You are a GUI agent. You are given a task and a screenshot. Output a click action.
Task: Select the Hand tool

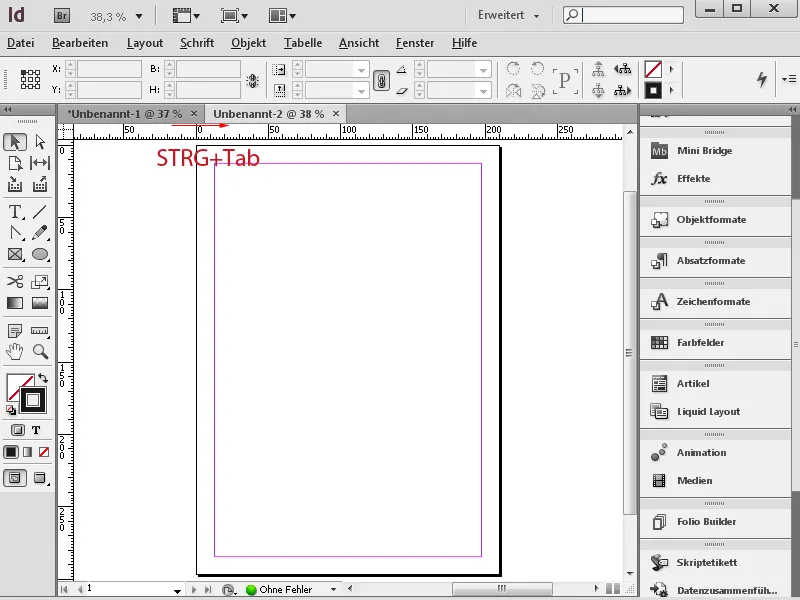[15, 352]
